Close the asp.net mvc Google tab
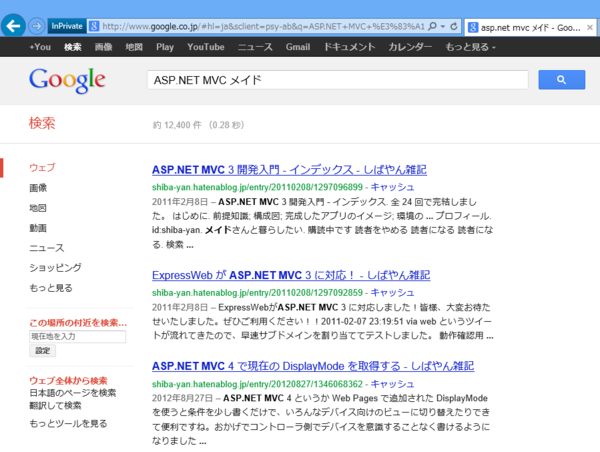The height and width of the screenshot is (452, 600). pyautogui.click(x=590, y=27)
